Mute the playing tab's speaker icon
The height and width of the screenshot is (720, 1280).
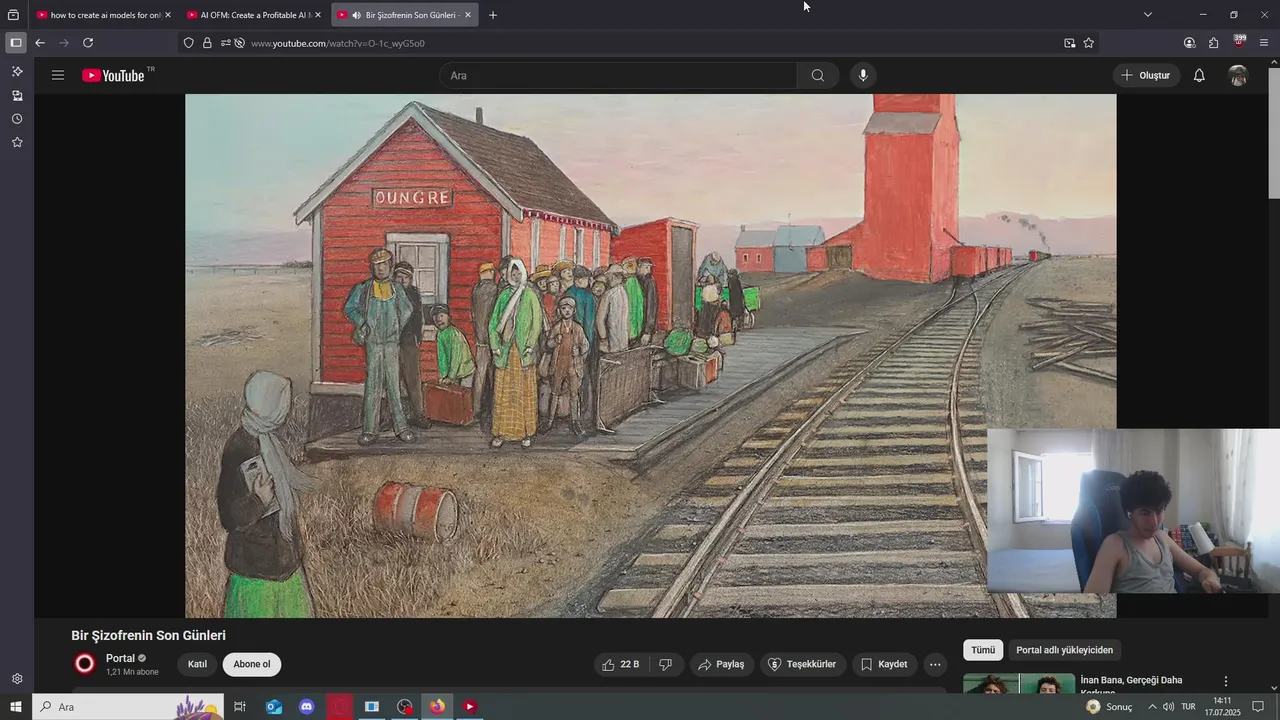coord(357,15)
